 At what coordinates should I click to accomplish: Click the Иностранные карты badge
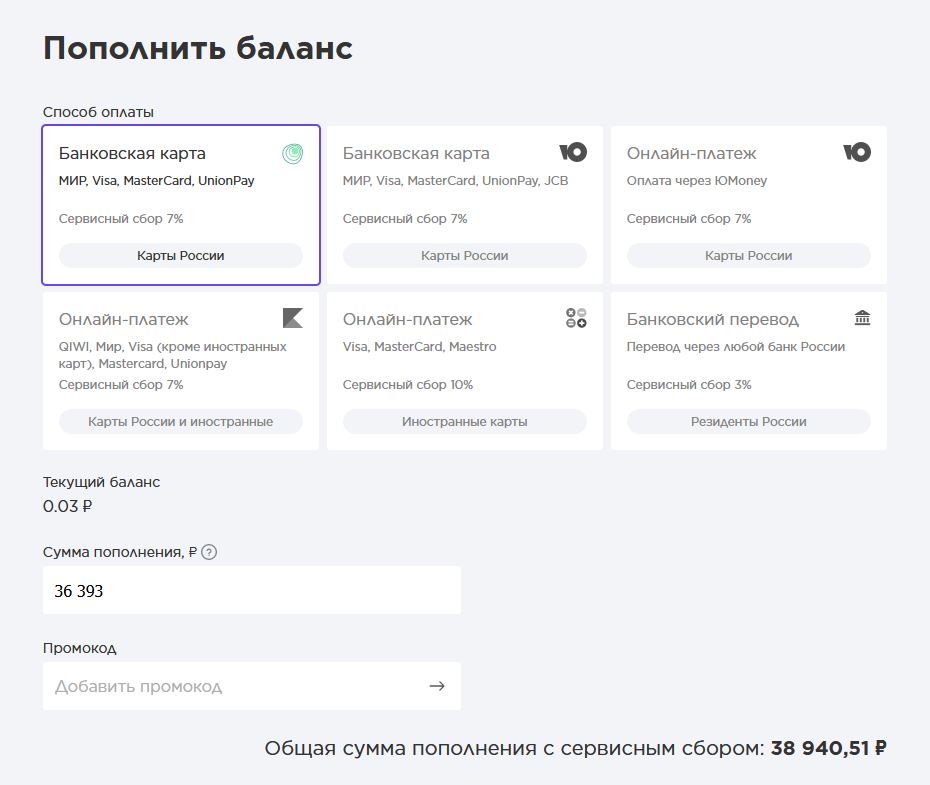click(464, 421)
